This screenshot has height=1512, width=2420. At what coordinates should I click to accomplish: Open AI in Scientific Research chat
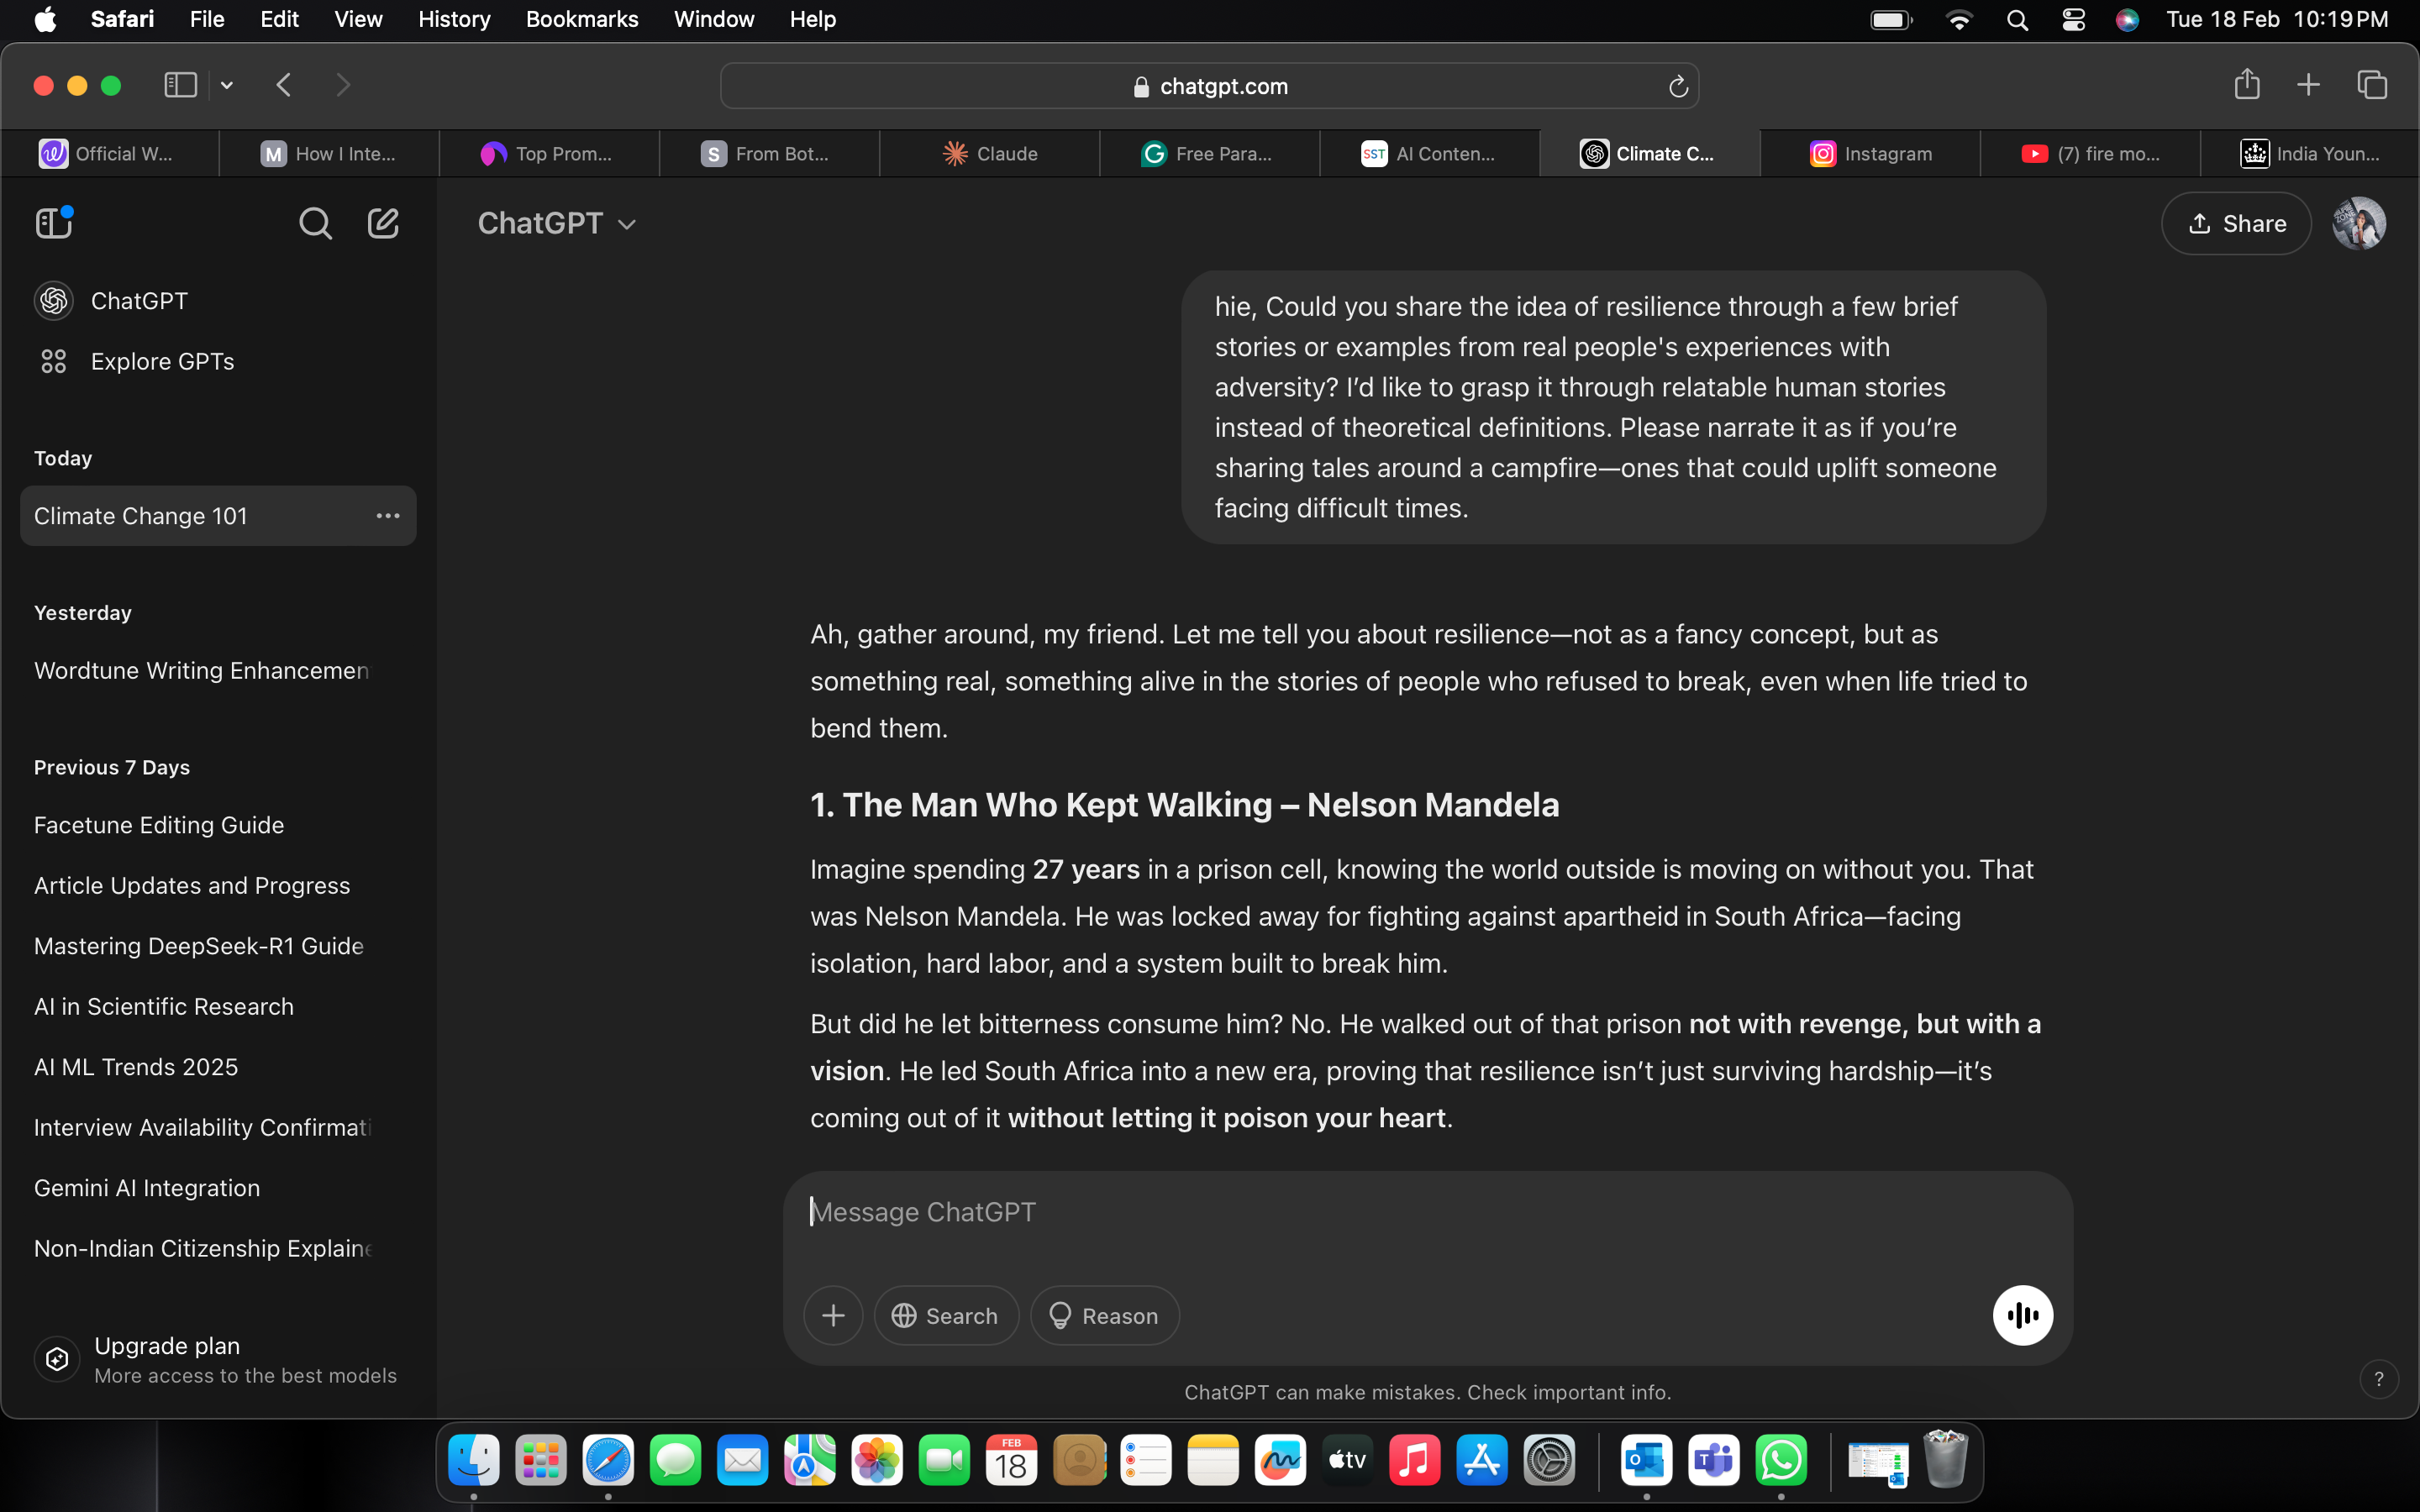coord(218,1007)
